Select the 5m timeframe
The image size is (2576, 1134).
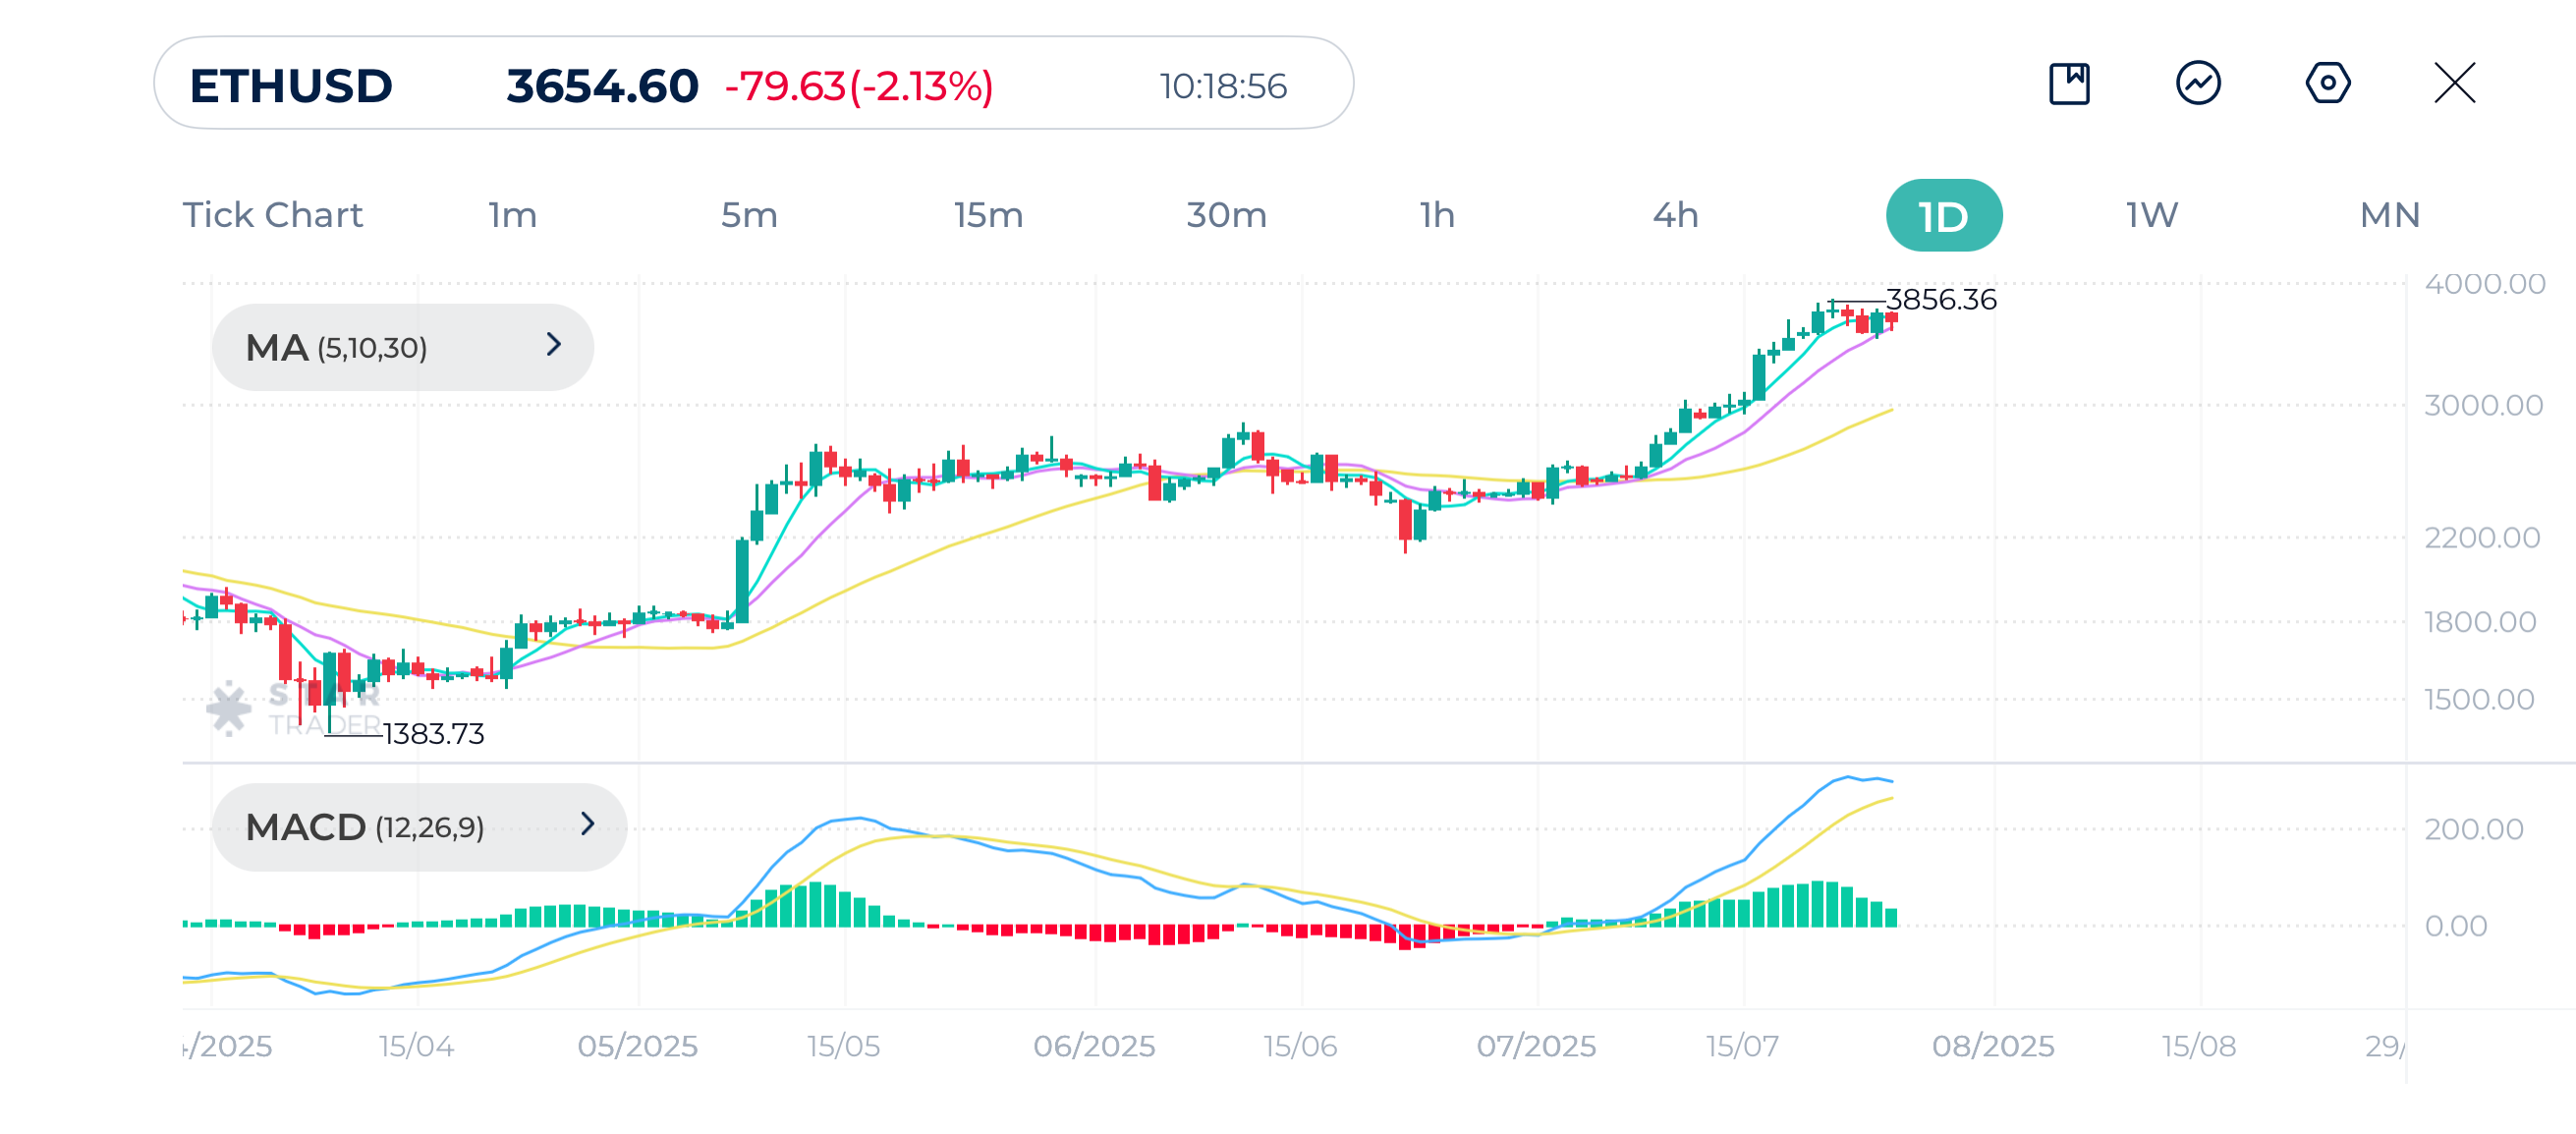tap(749, 215)
